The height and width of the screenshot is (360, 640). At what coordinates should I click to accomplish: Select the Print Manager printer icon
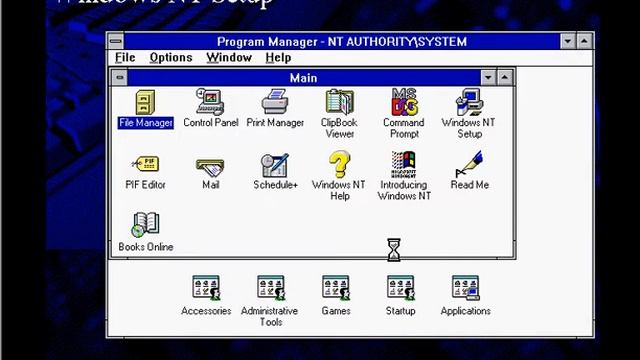tap(275, 102)
